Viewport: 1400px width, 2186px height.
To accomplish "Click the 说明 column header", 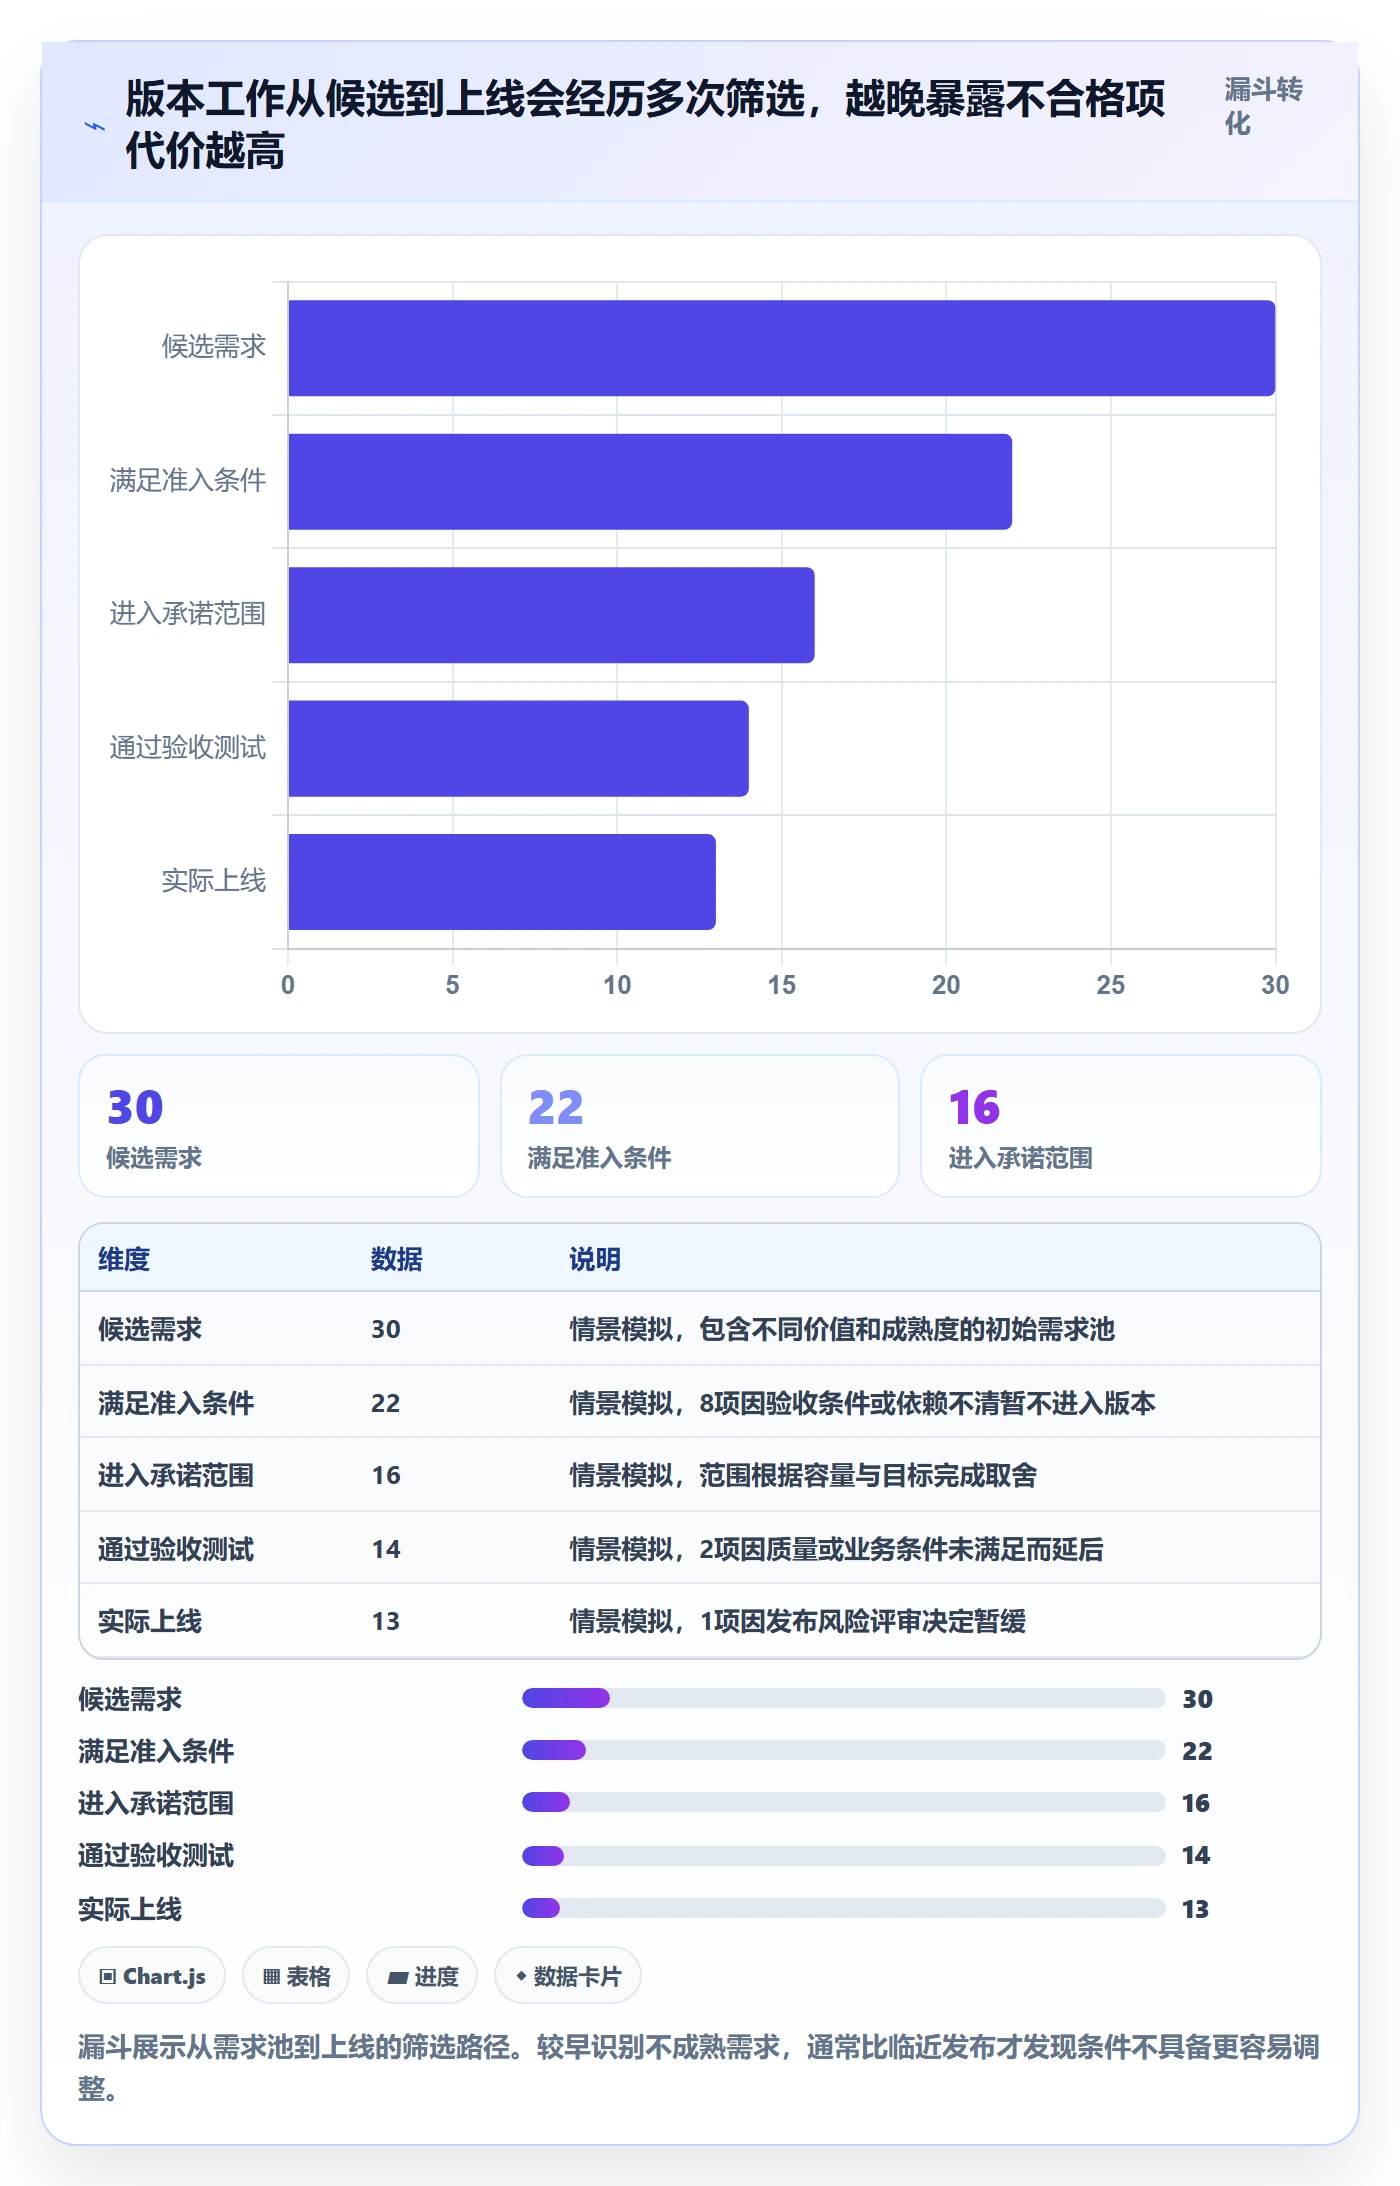I will 595,1259.
